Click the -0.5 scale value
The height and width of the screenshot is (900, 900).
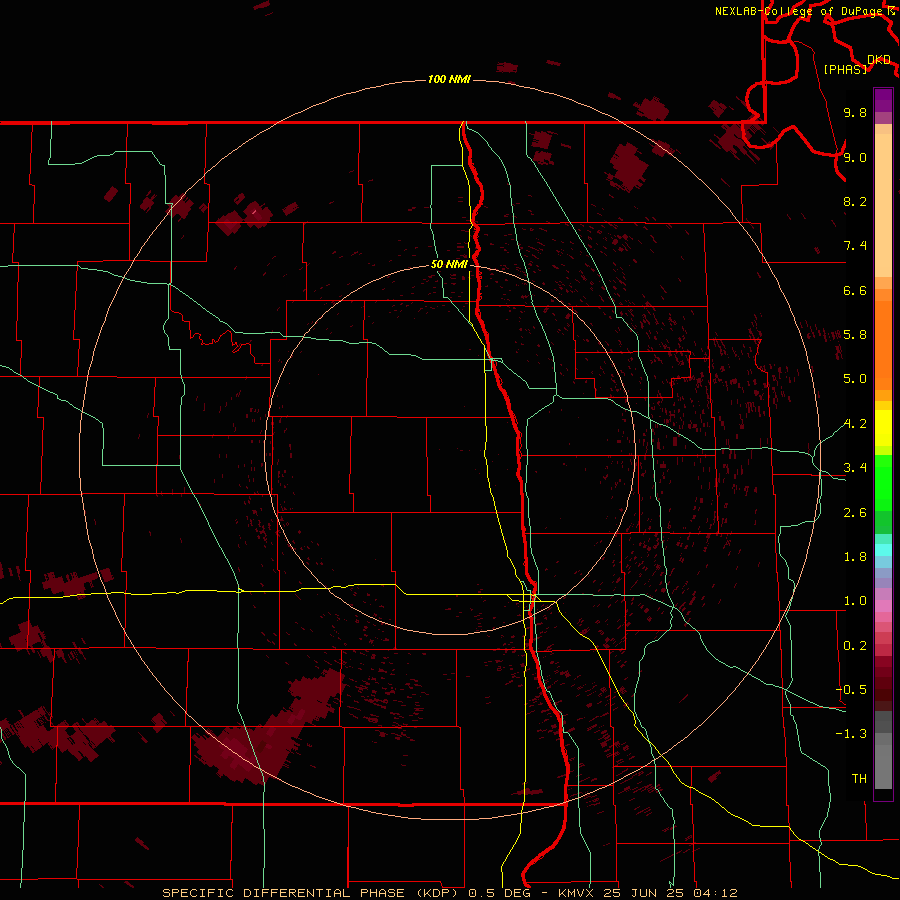tap(851, 690)
